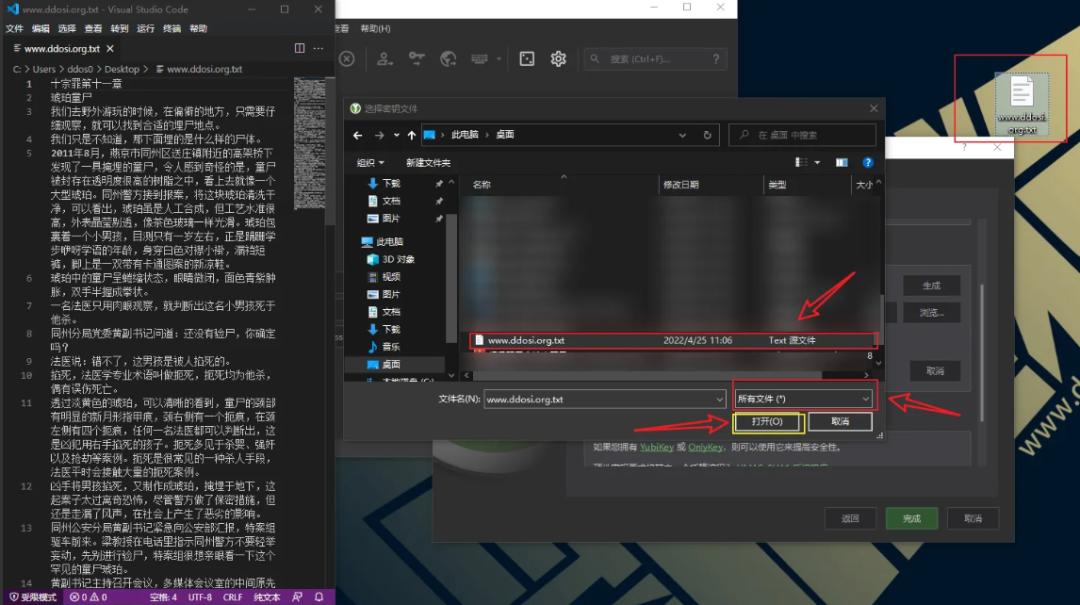Open the notifications bell in VS Code status bar
This screenshot has width=1080, height=605.
coord(319,597)
